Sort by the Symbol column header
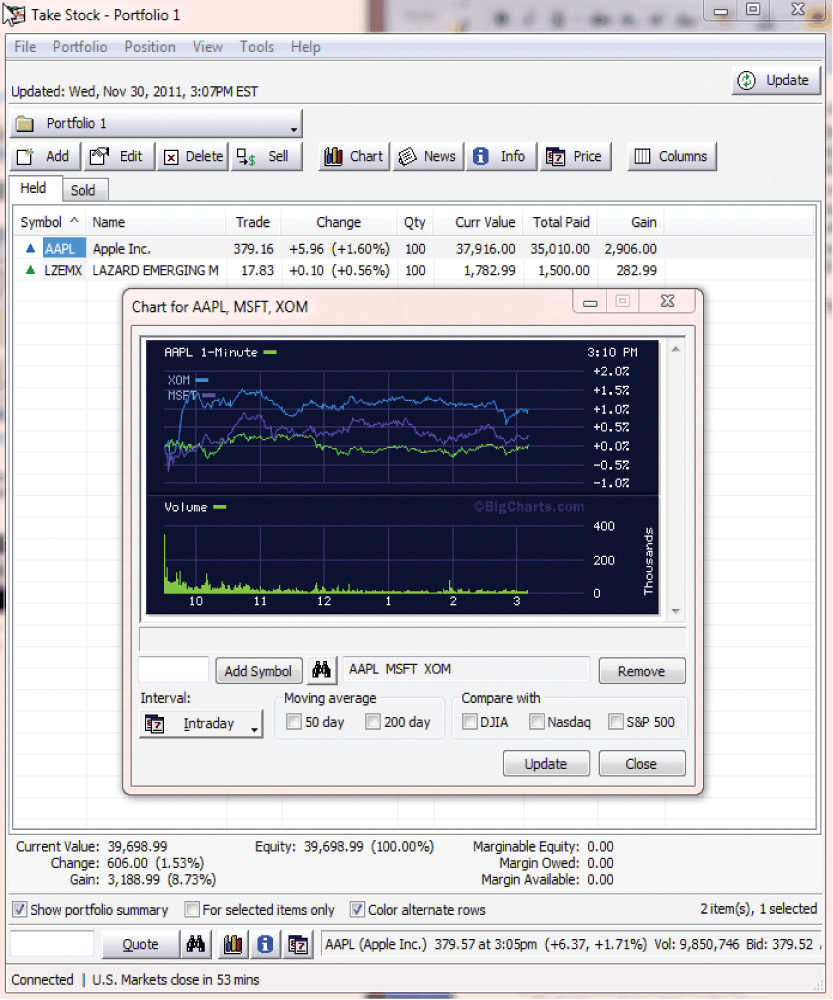 point(49,222)
